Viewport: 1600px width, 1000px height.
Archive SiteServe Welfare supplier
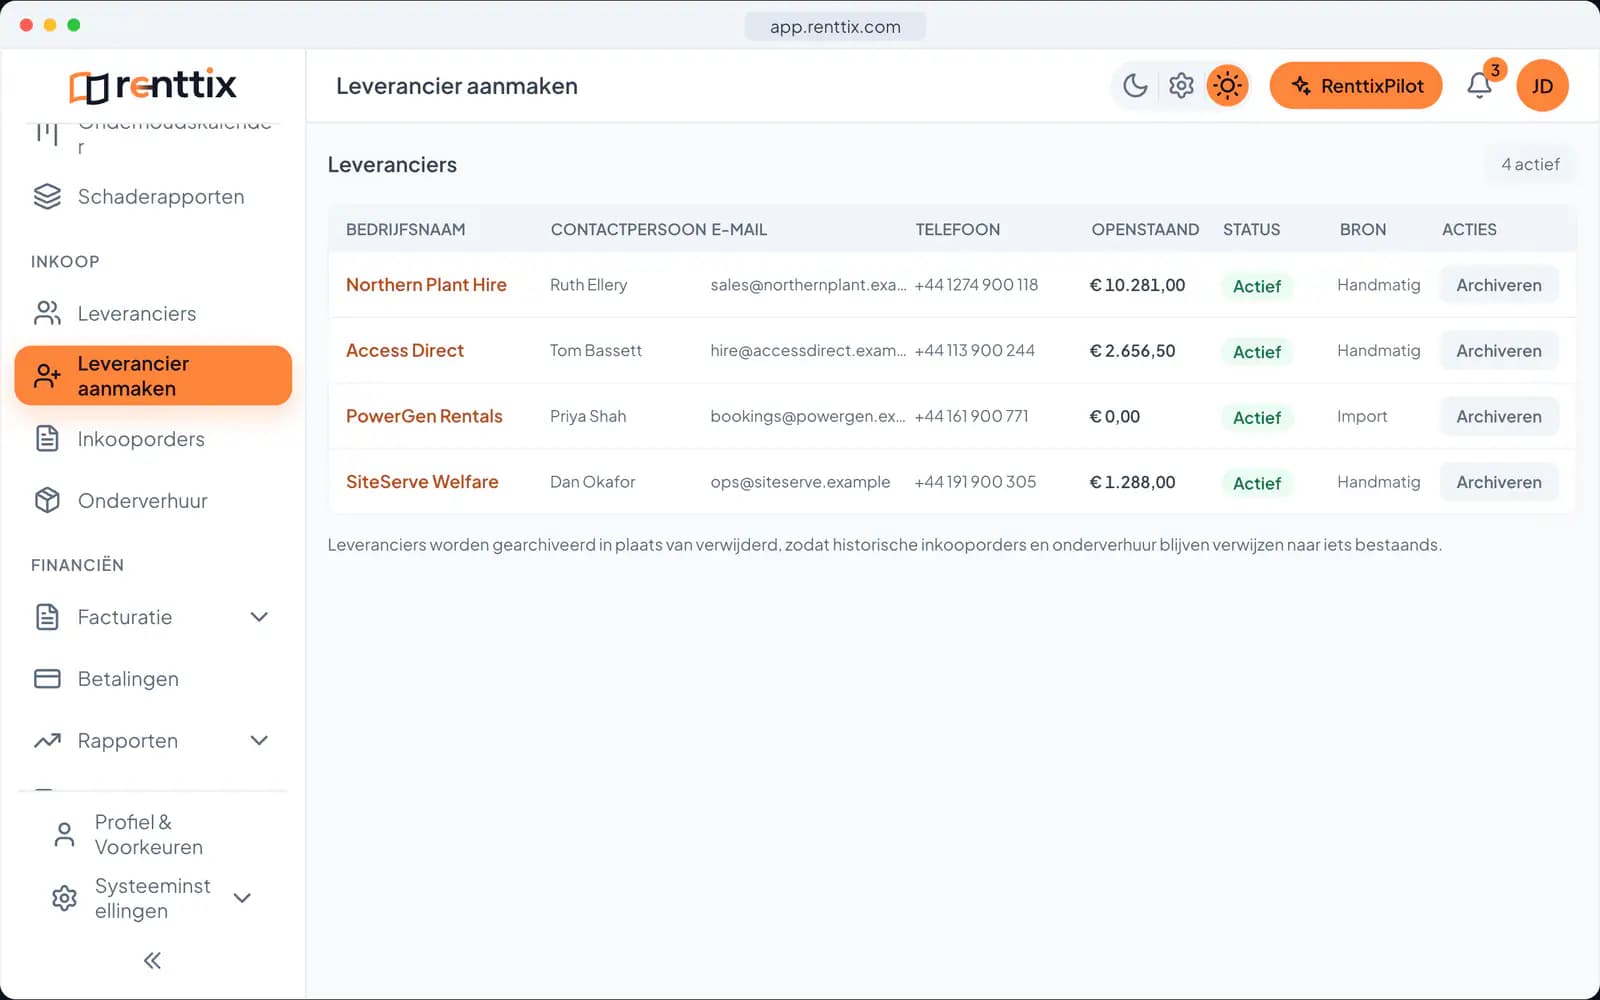click(x=1499, y=482)
